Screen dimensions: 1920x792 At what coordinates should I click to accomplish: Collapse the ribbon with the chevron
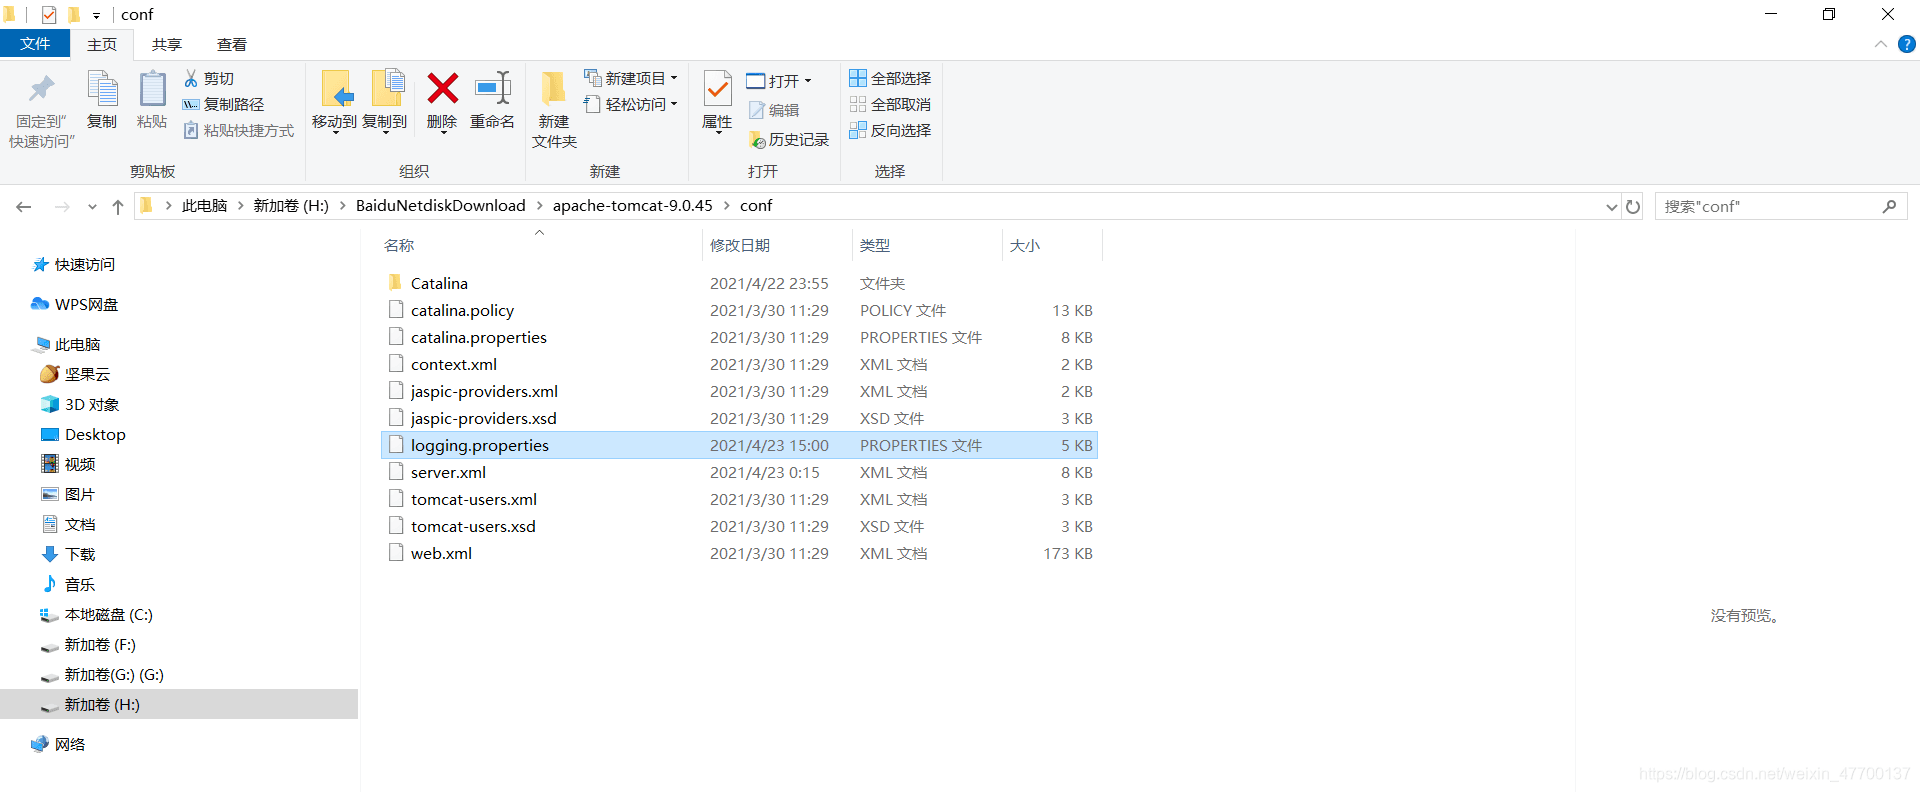[1881, 44]
